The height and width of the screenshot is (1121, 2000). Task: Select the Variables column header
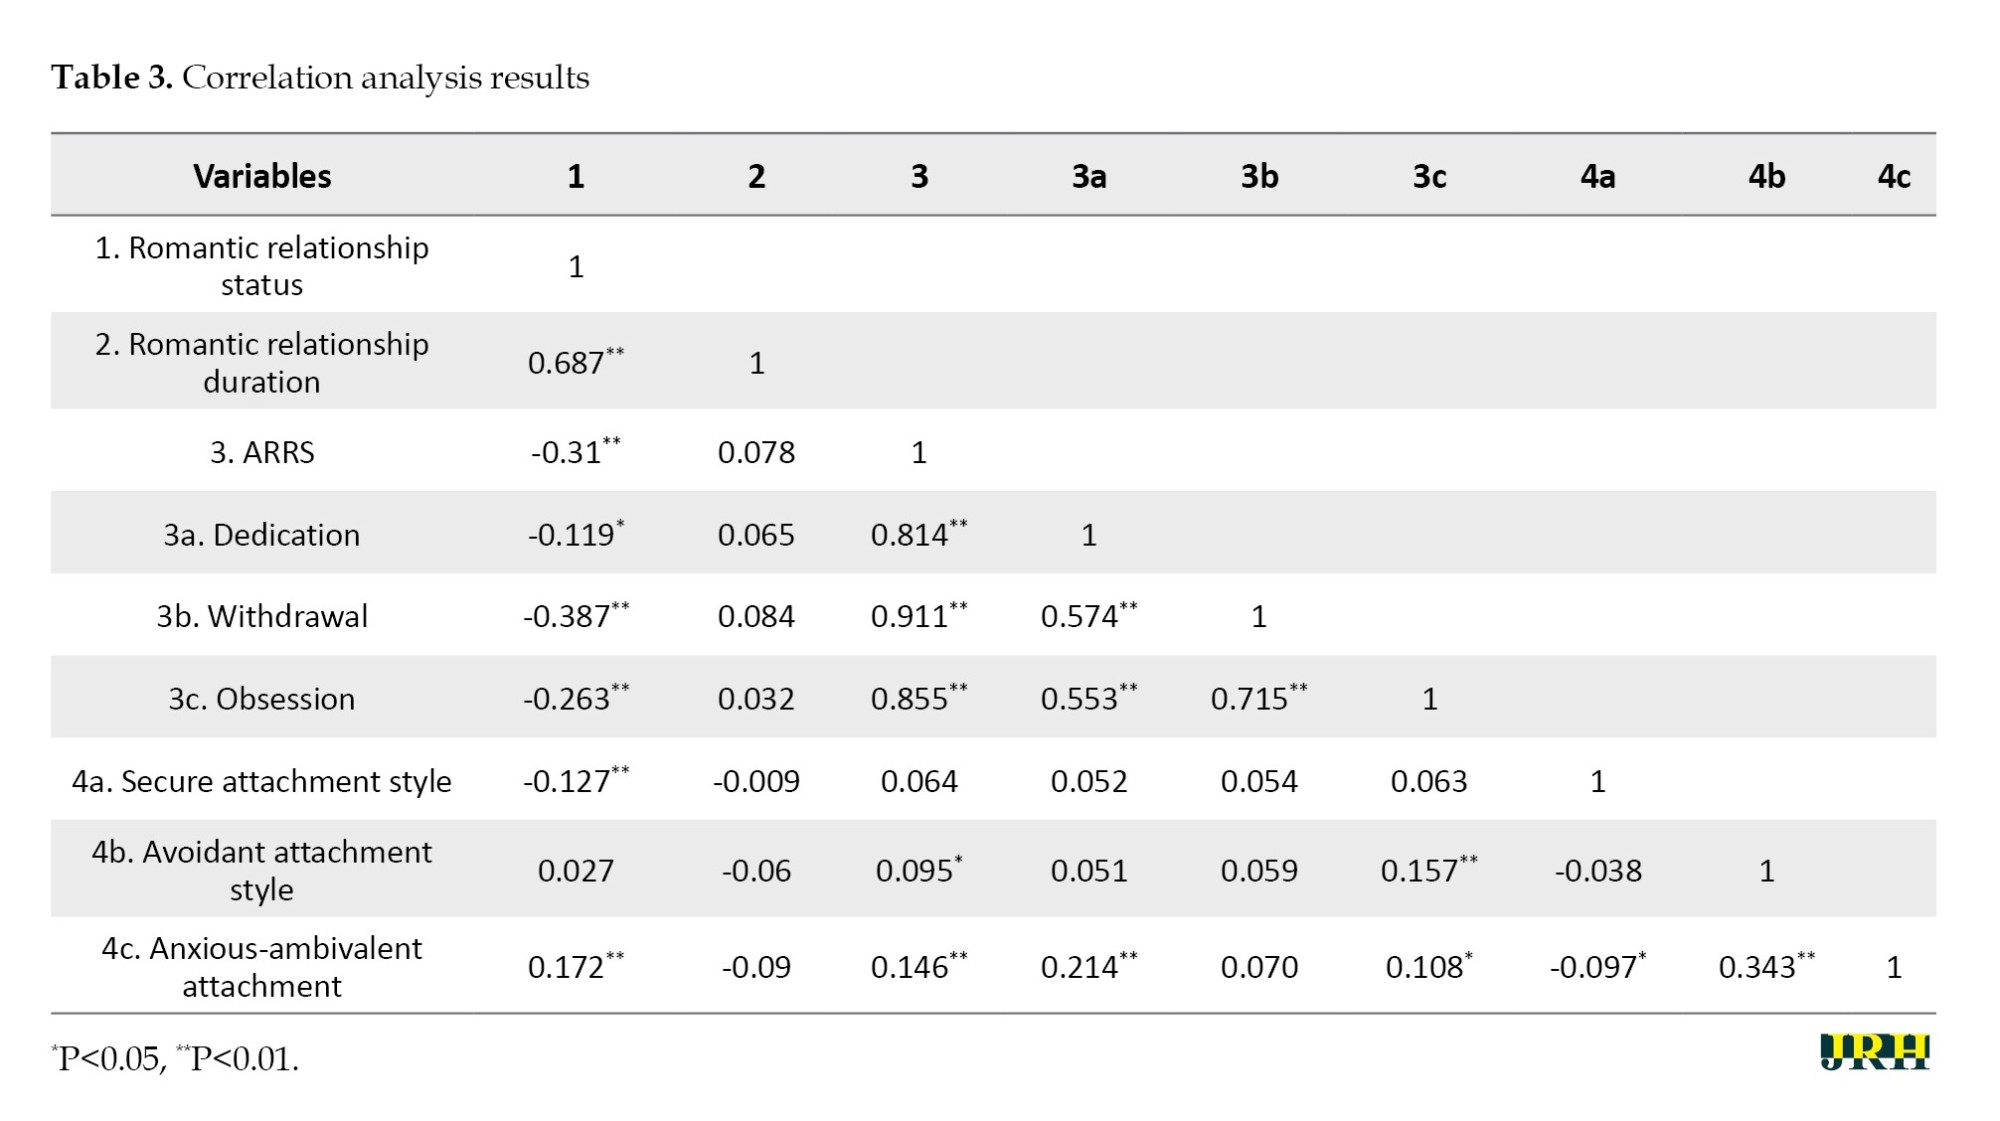[262, 176]
